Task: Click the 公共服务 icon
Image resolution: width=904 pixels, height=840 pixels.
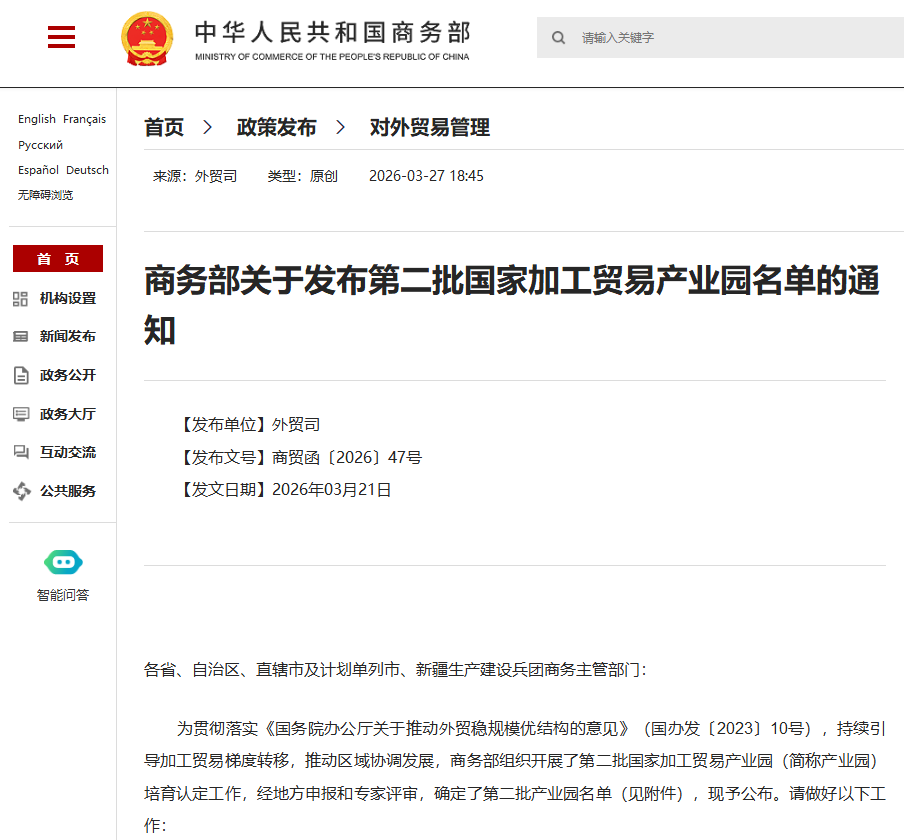Action: (x=21, y=491)
